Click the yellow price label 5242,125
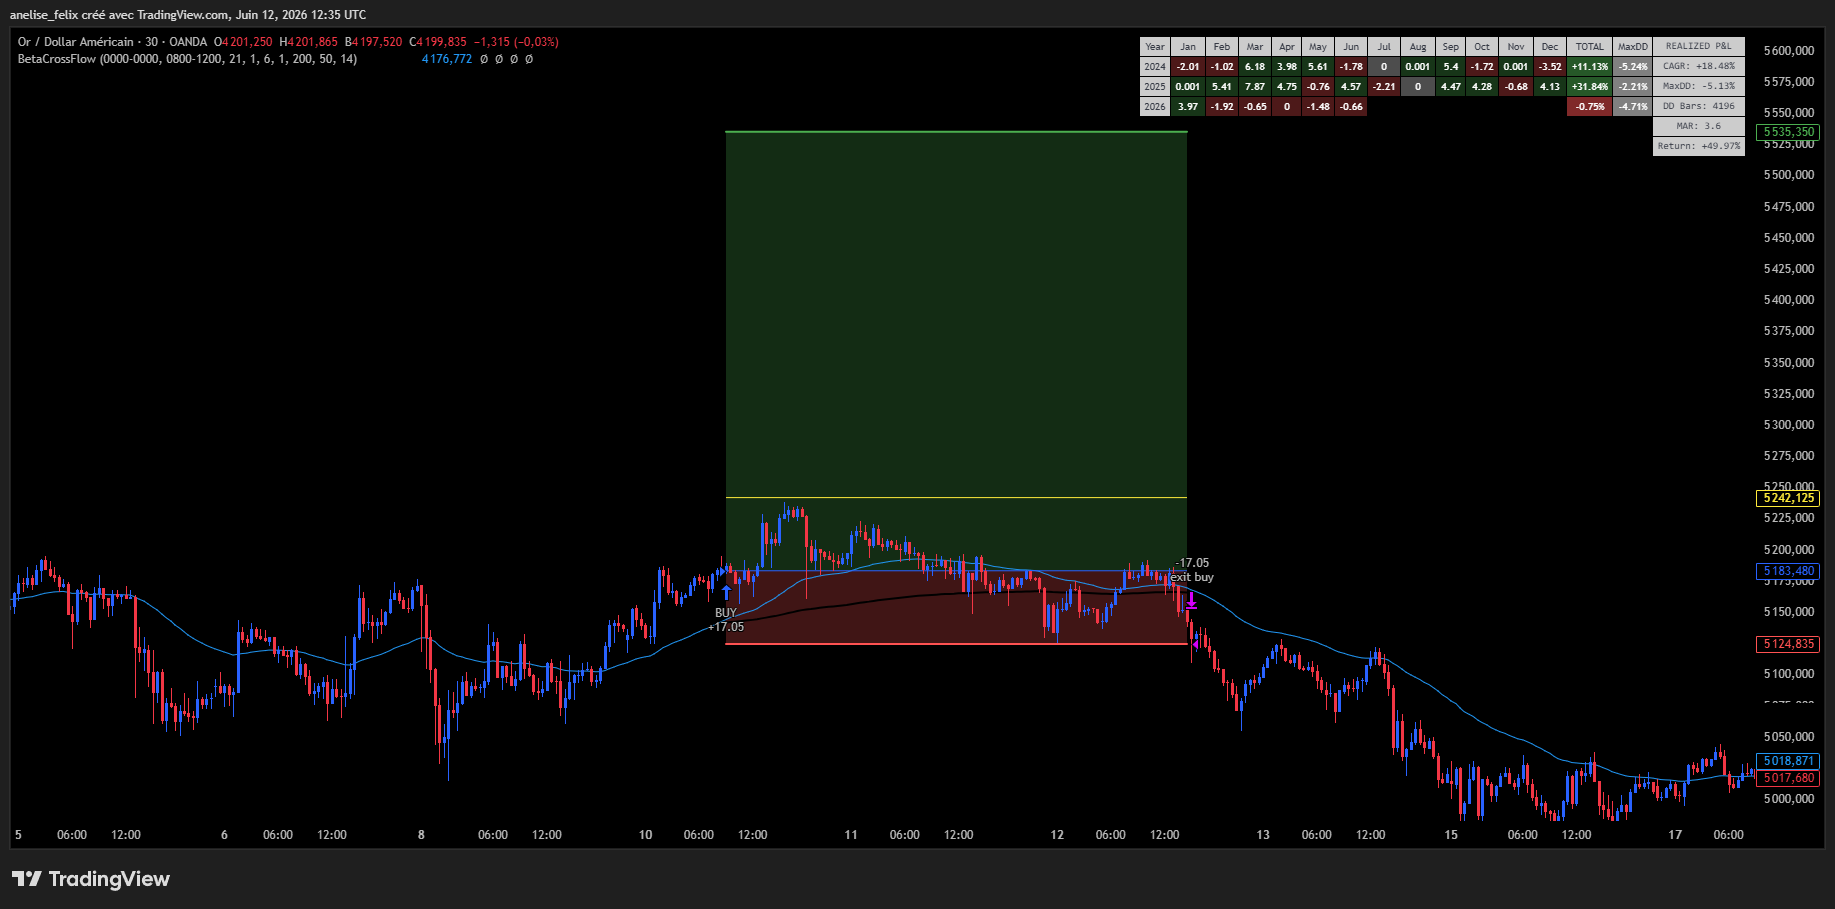 (1788, 498)
